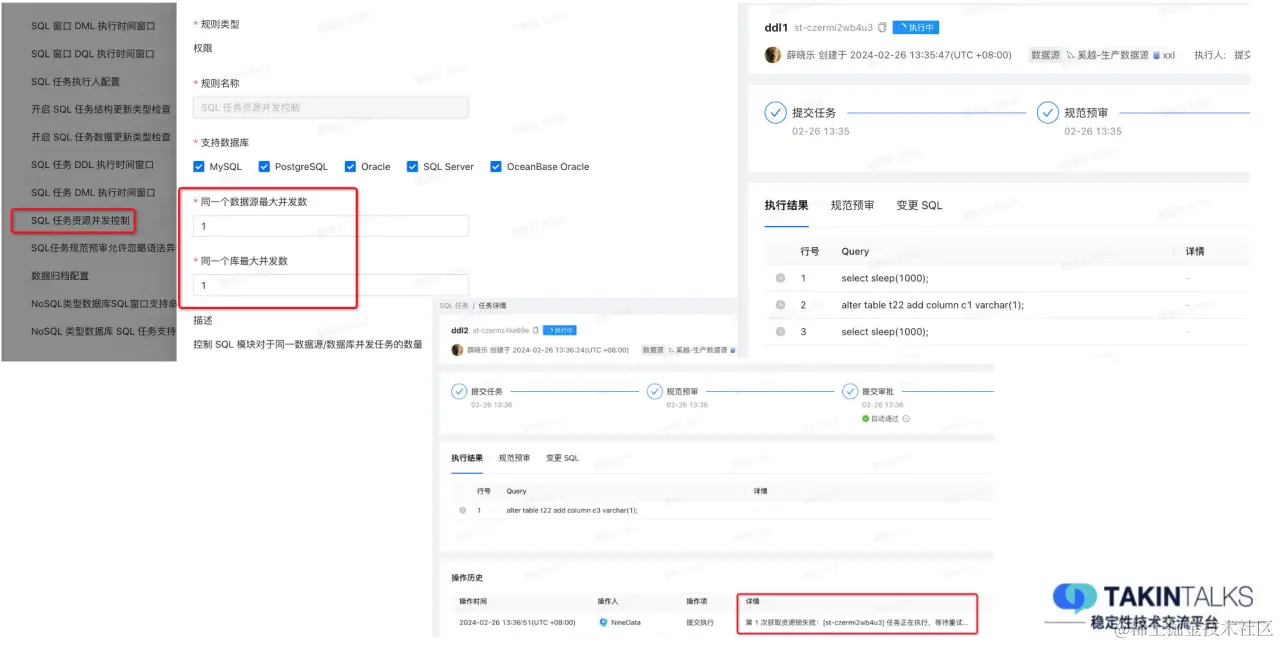Toggle the SQL Server checkbox
Screen dimensions: 1280x645
point(412,167)
